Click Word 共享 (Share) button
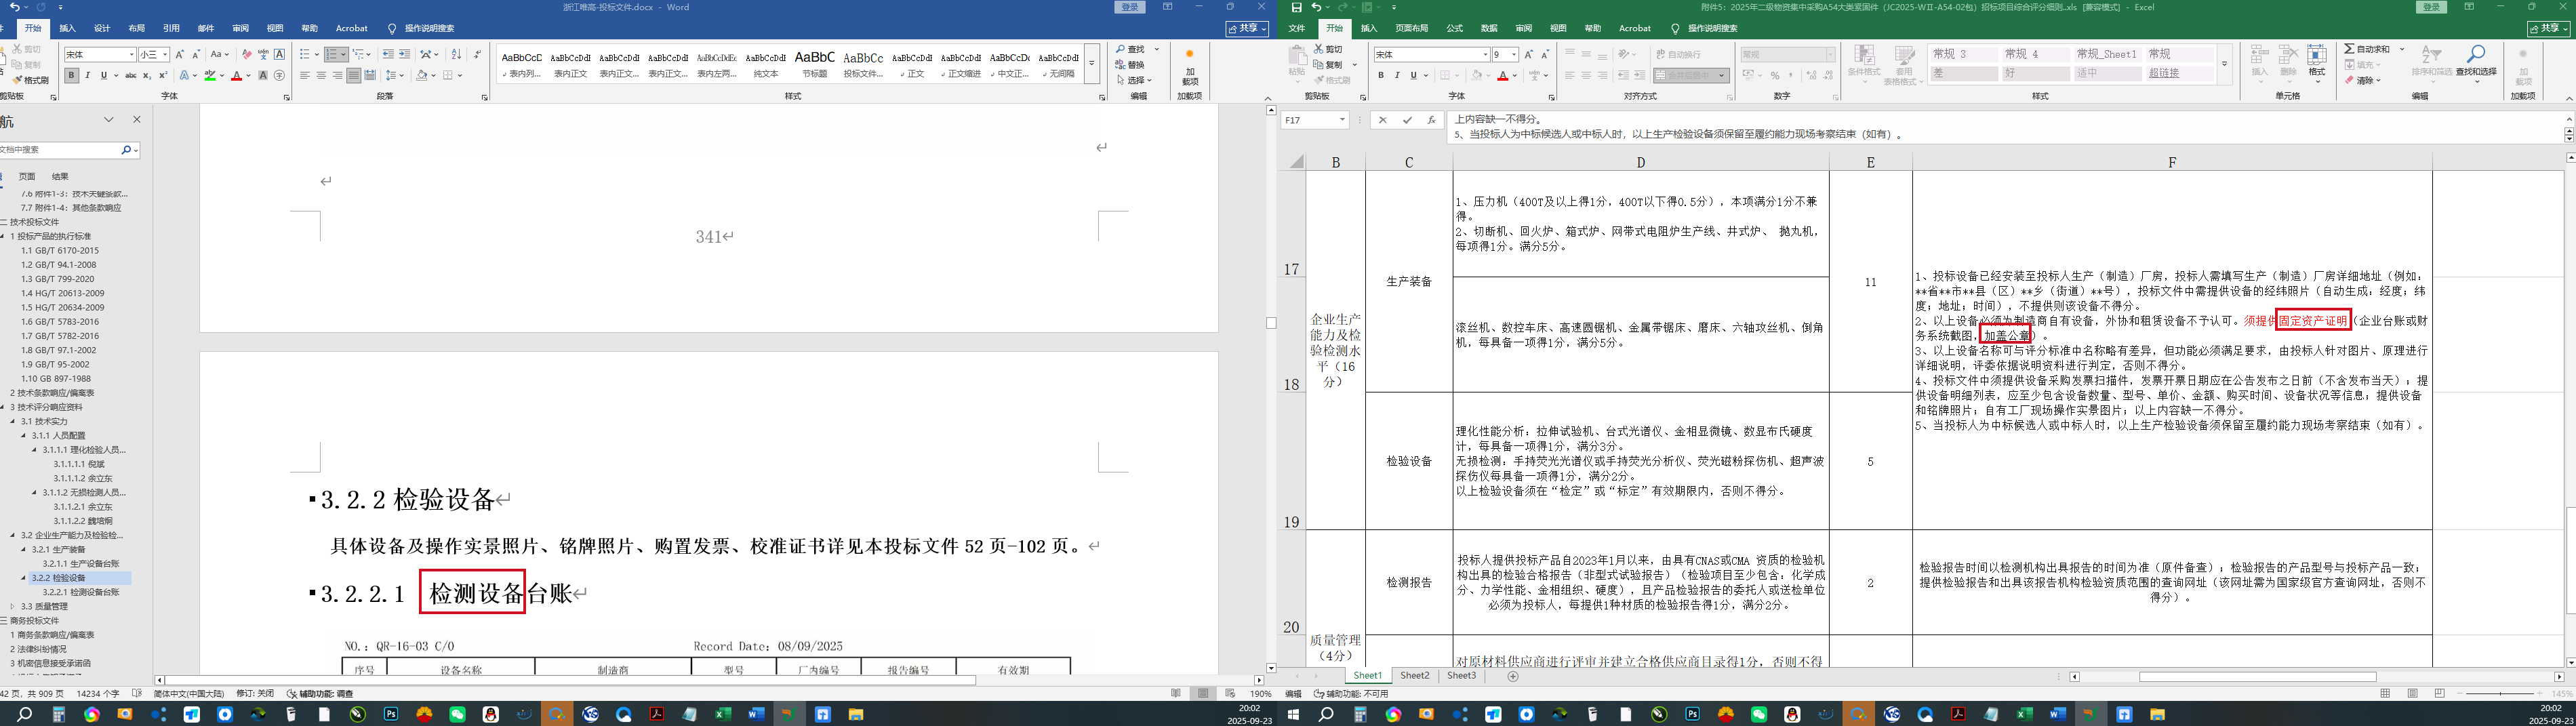2576x726 pixels. [1247, 28]
